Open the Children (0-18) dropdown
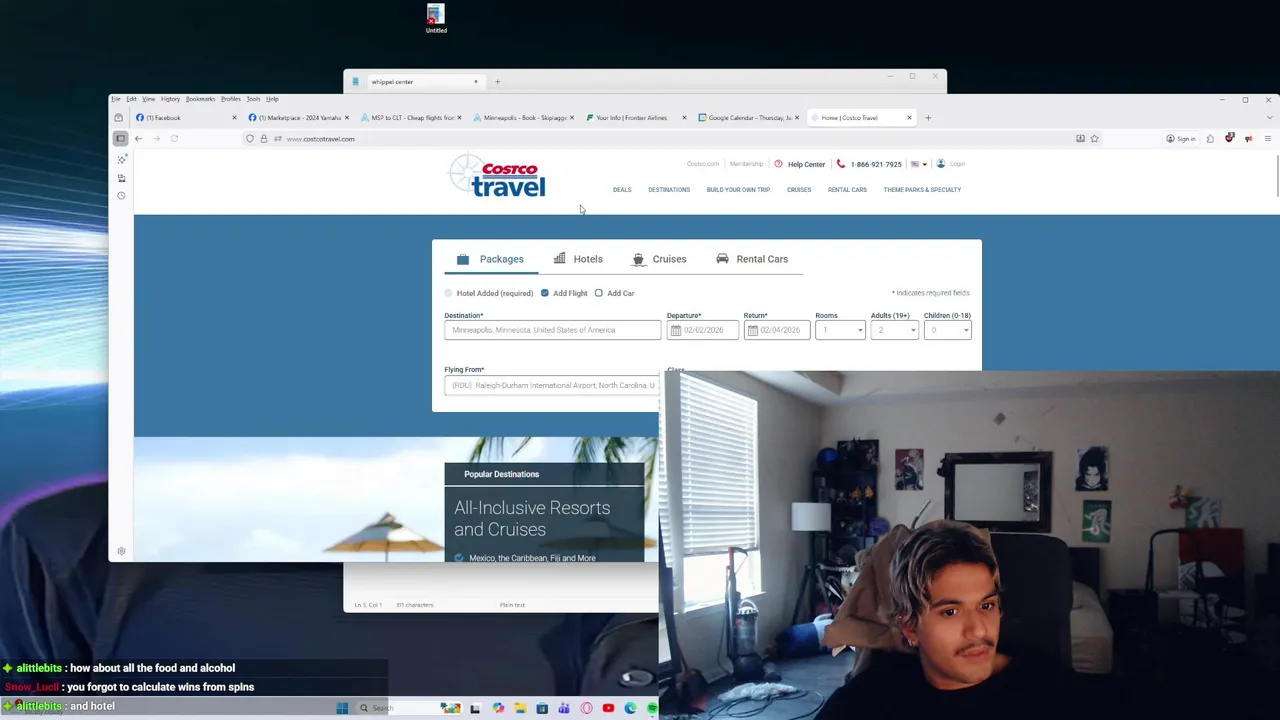The width and height of the screenshot is (1280, 720). (x=947, y=330)
